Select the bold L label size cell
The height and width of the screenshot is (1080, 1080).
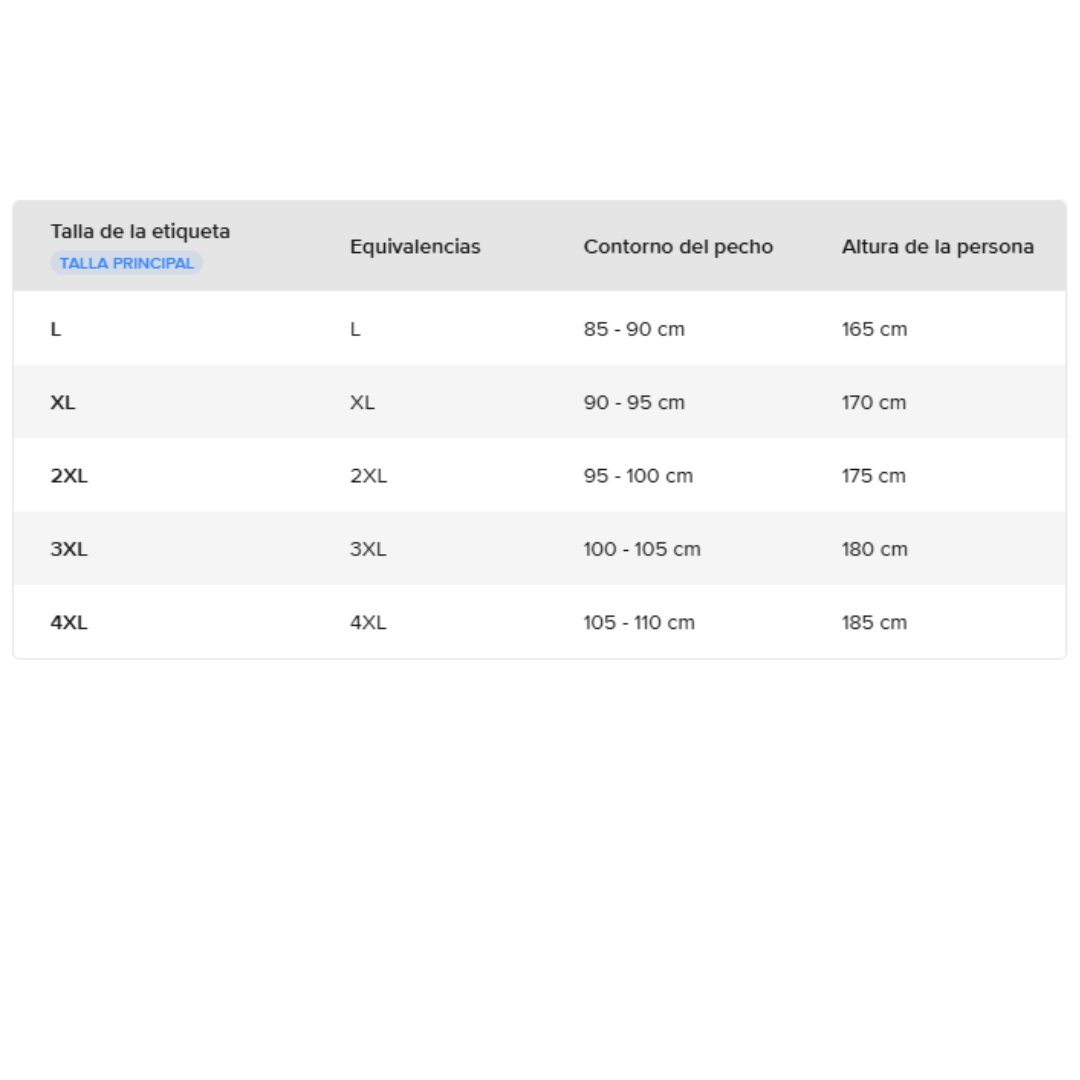(56, 329)
